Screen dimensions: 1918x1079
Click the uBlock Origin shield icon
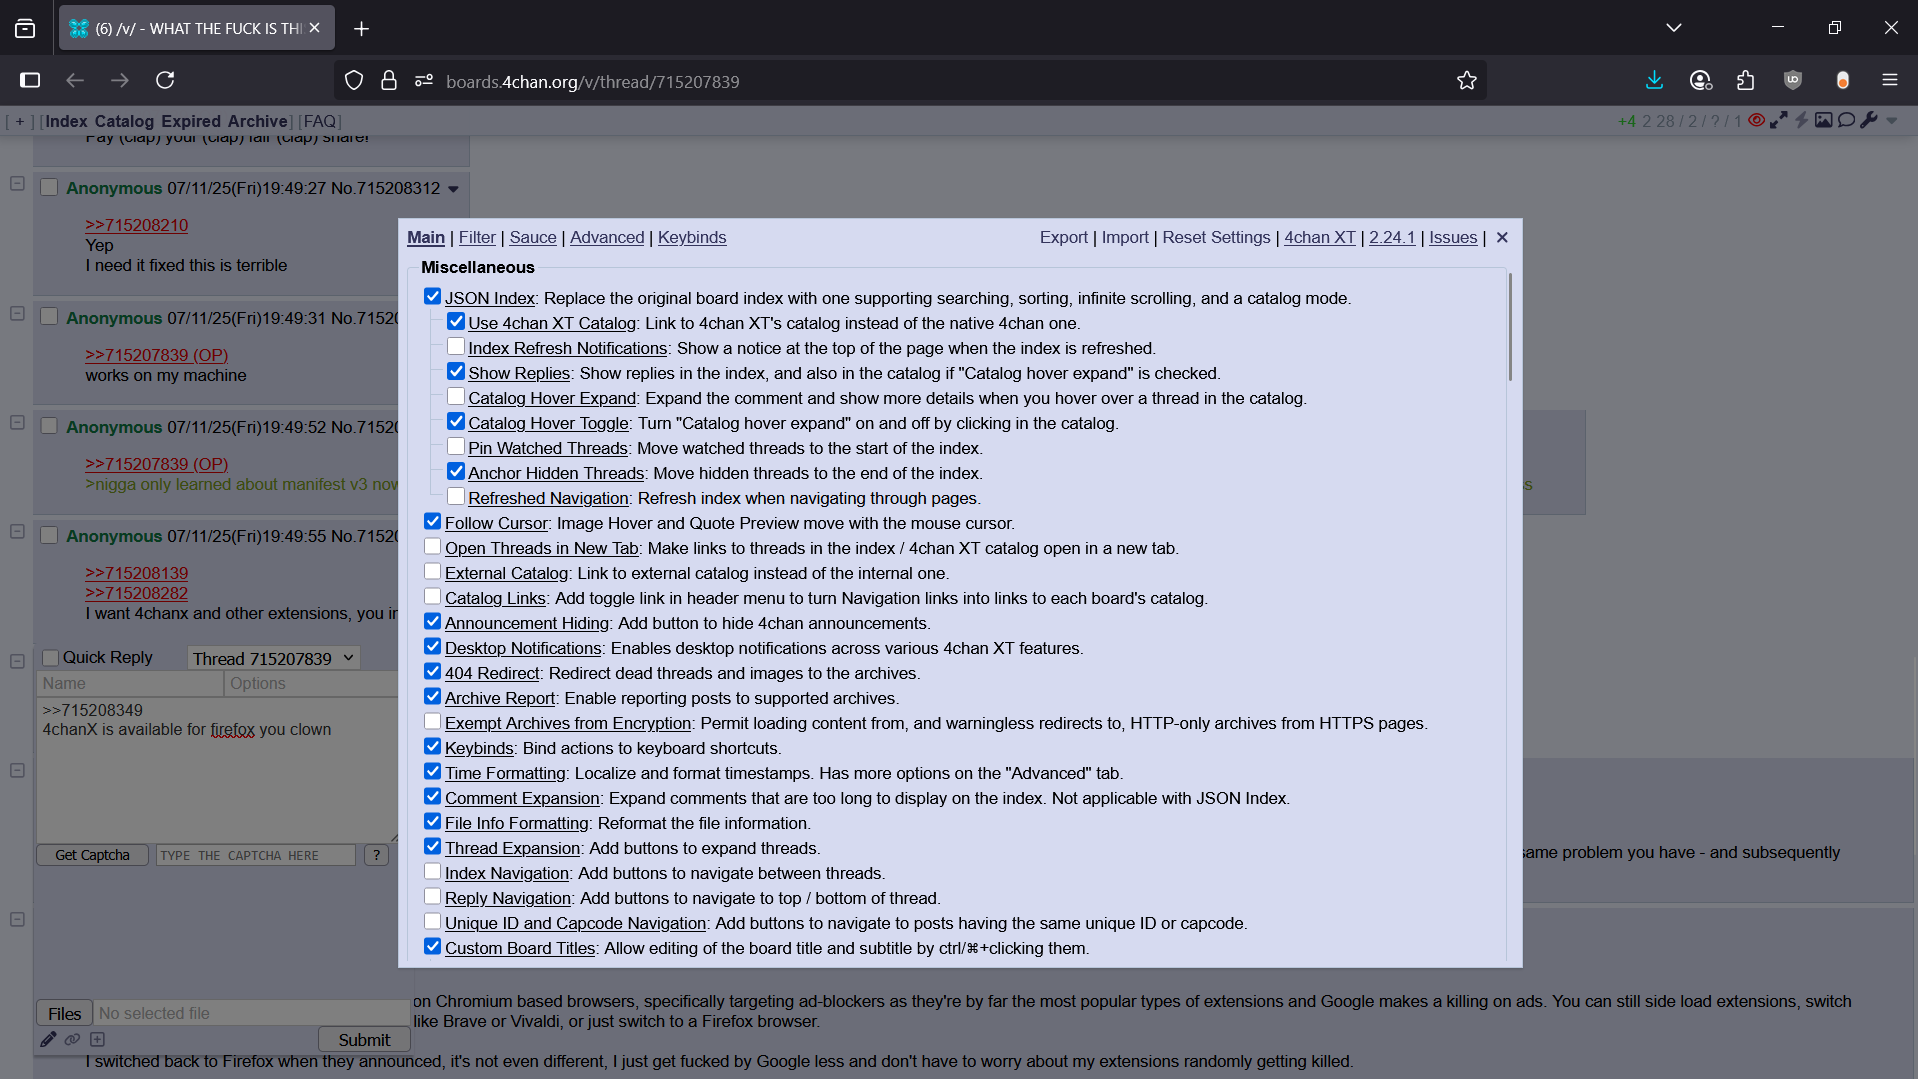[1793, 80]
